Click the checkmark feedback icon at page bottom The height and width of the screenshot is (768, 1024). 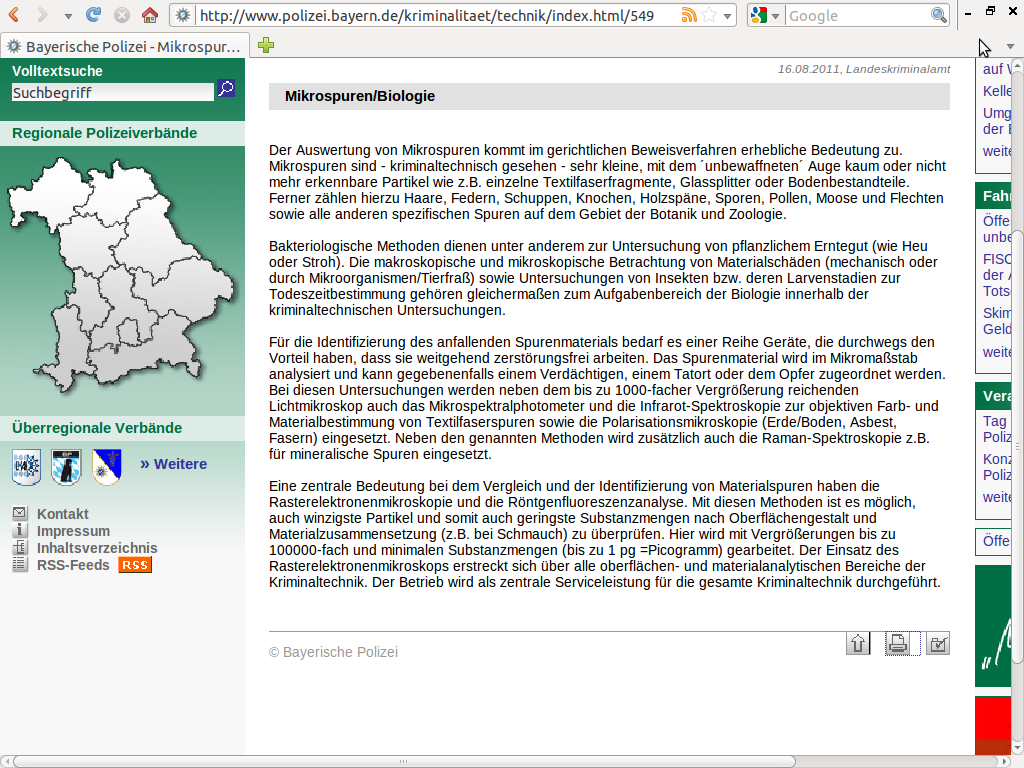[x=938, y=643]
